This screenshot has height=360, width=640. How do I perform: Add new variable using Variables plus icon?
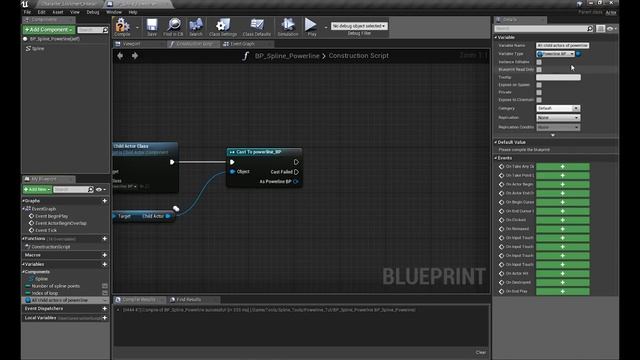pos(104,264)
